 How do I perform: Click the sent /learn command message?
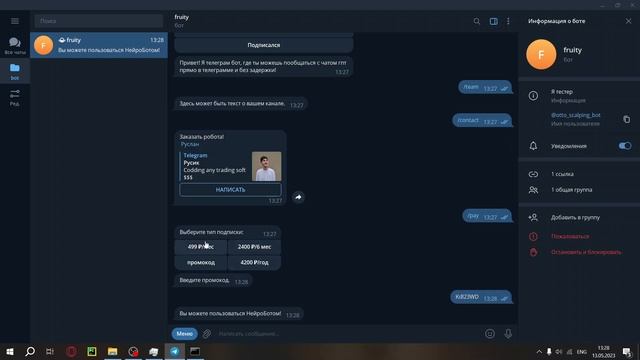(484, 88)
